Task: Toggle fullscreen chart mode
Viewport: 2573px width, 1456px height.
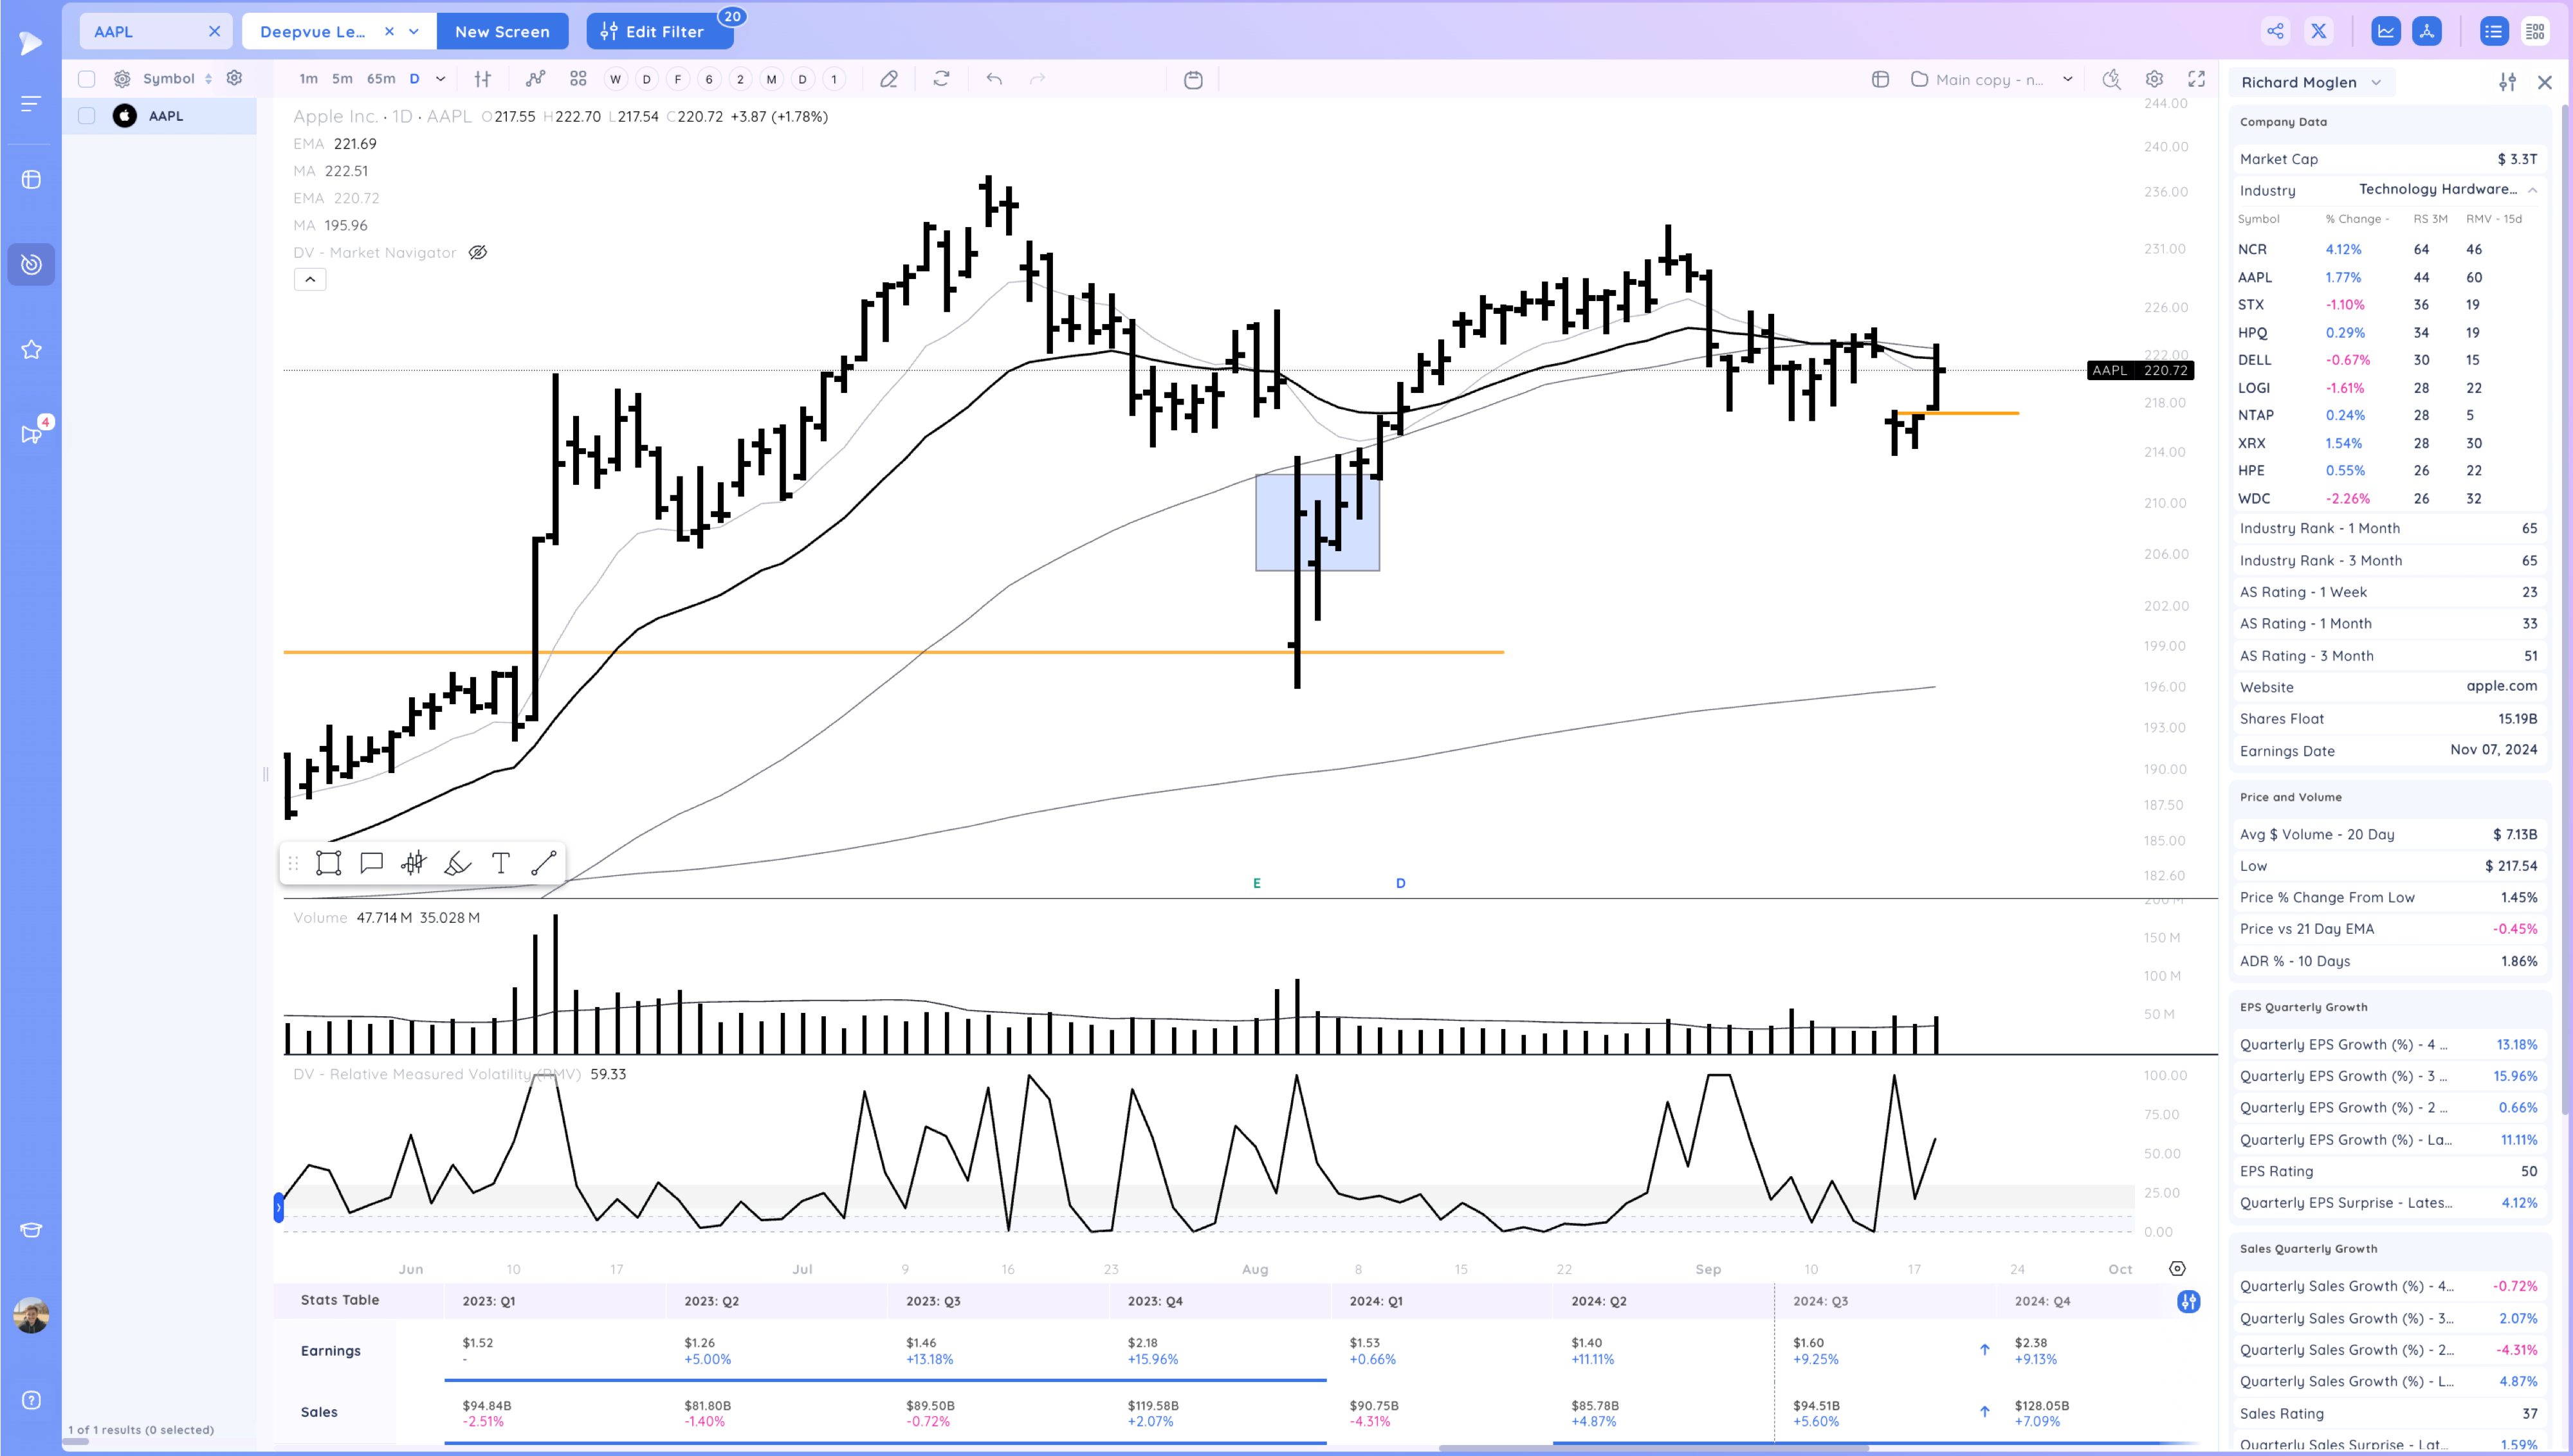Action: click(x=2197, y=79)
